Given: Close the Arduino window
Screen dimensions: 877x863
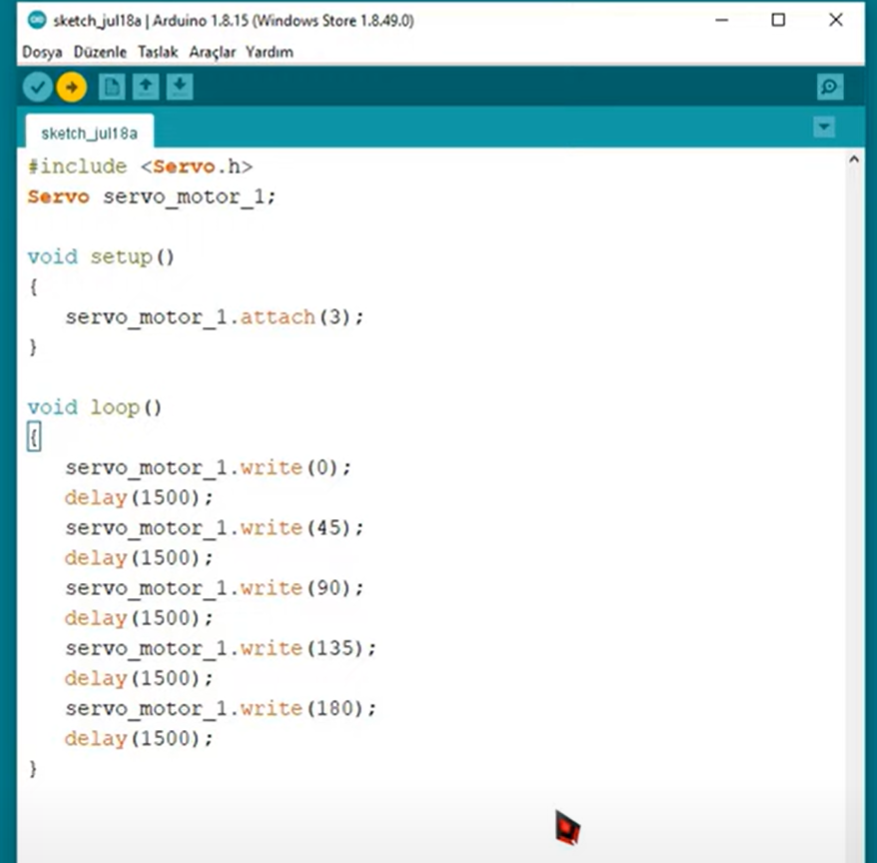Looking at the screenshot, I should (836, 20).
